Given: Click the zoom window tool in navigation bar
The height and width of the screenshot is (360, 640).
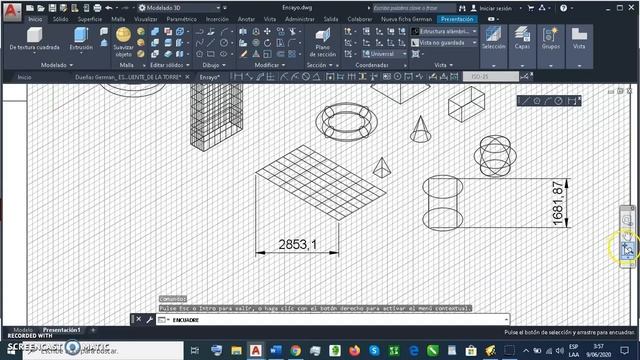Looking at the screenshot, I should coord(627,249).
